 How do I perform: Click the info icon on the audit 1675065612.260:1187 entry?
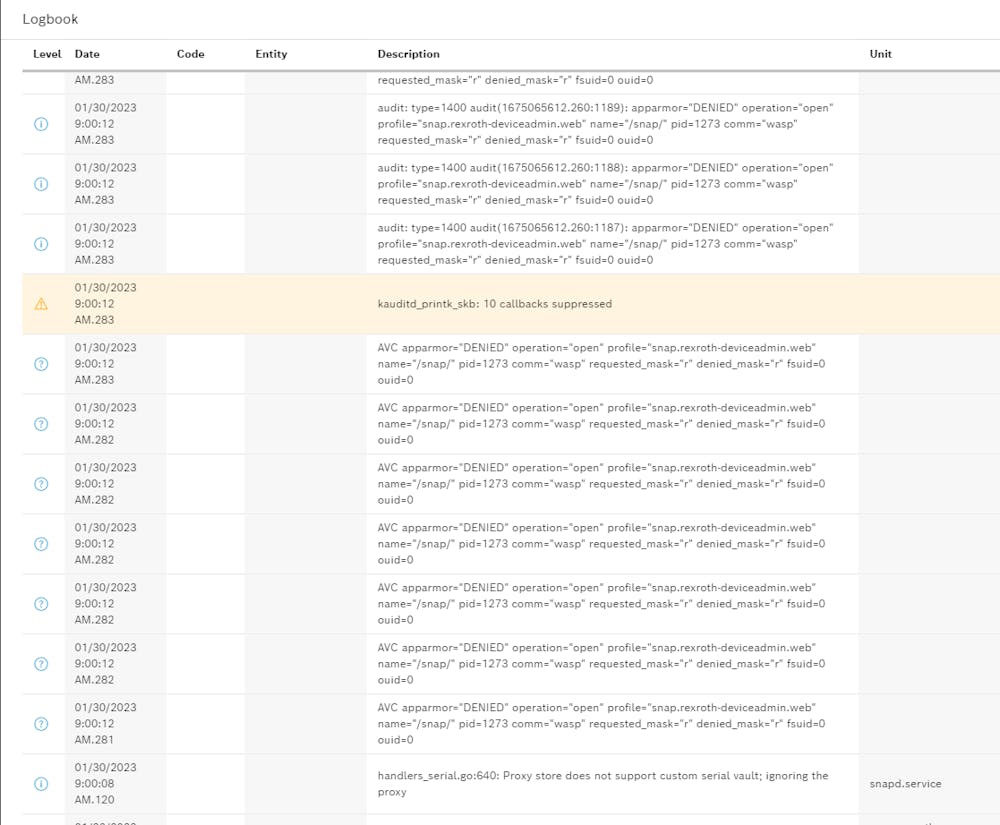[x=41, y=244]
